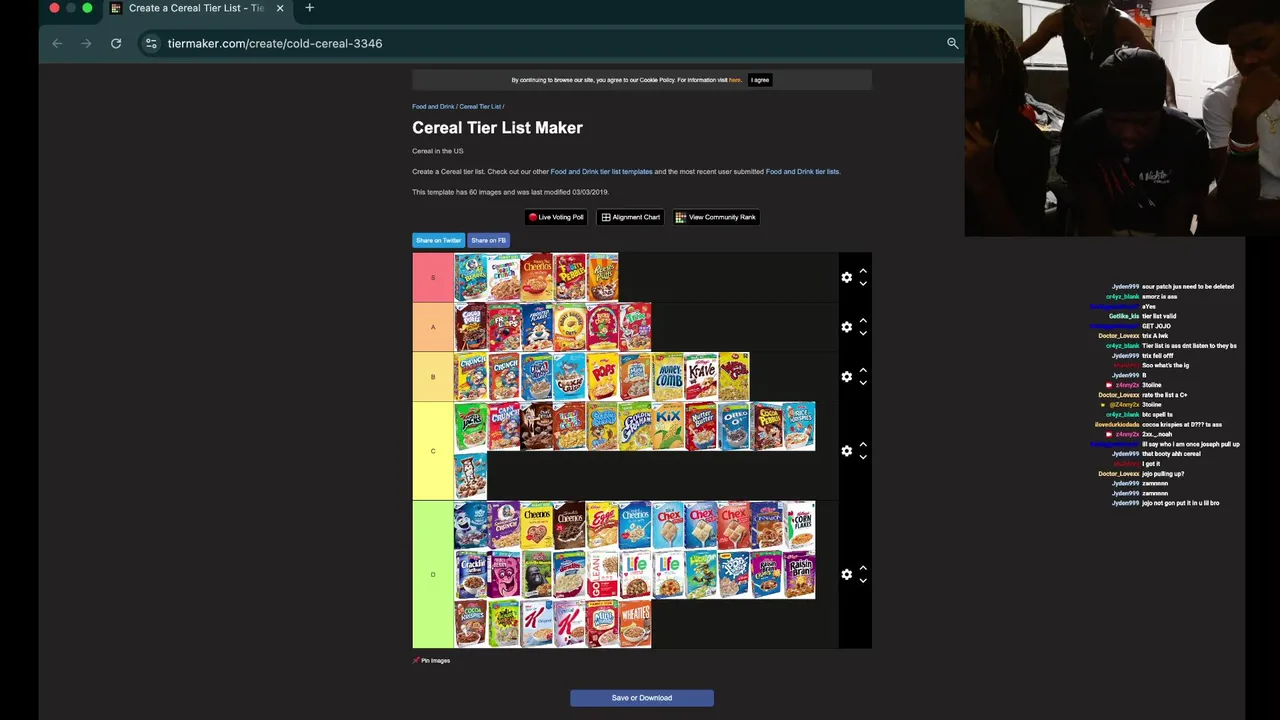Open settings gear for the C tier row
This screenshot has height=720, width=1280.
847,451
